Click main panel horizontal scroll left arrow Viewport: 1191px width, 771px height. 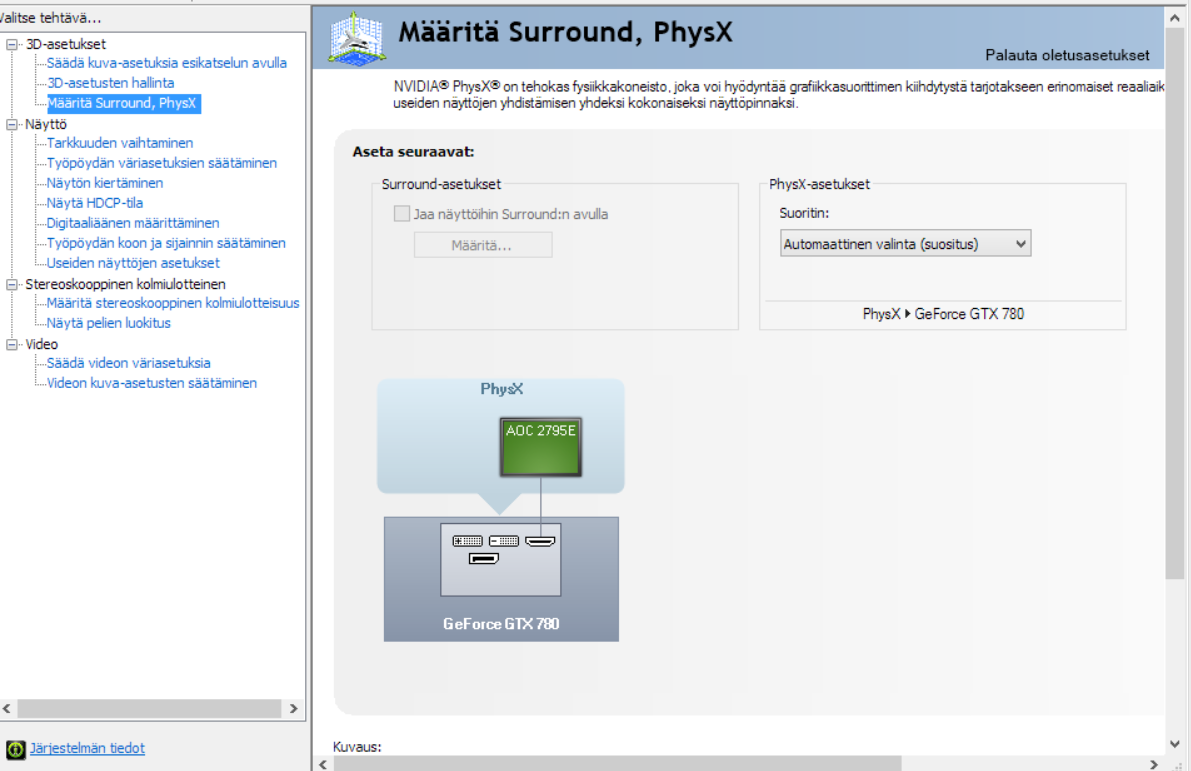coord(323,763)
